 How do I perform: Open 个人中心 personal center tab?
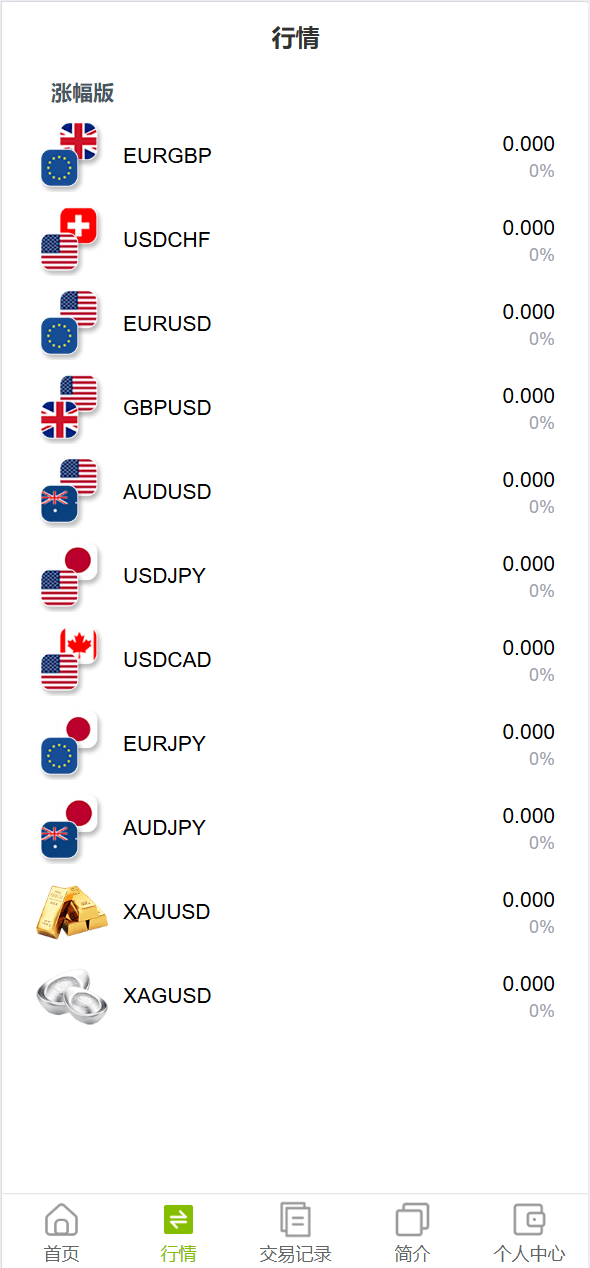click(529, 1233)
